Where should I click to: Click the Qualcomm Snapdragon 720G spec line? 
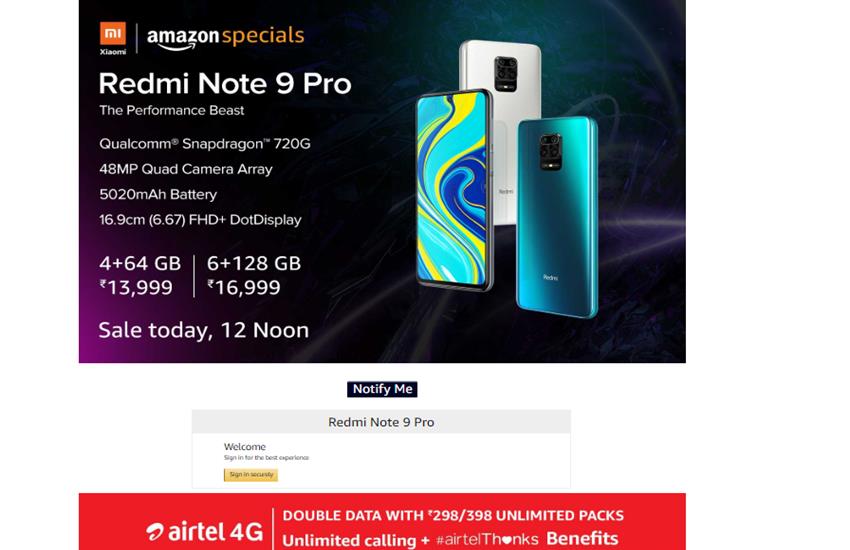coord(205,144)
